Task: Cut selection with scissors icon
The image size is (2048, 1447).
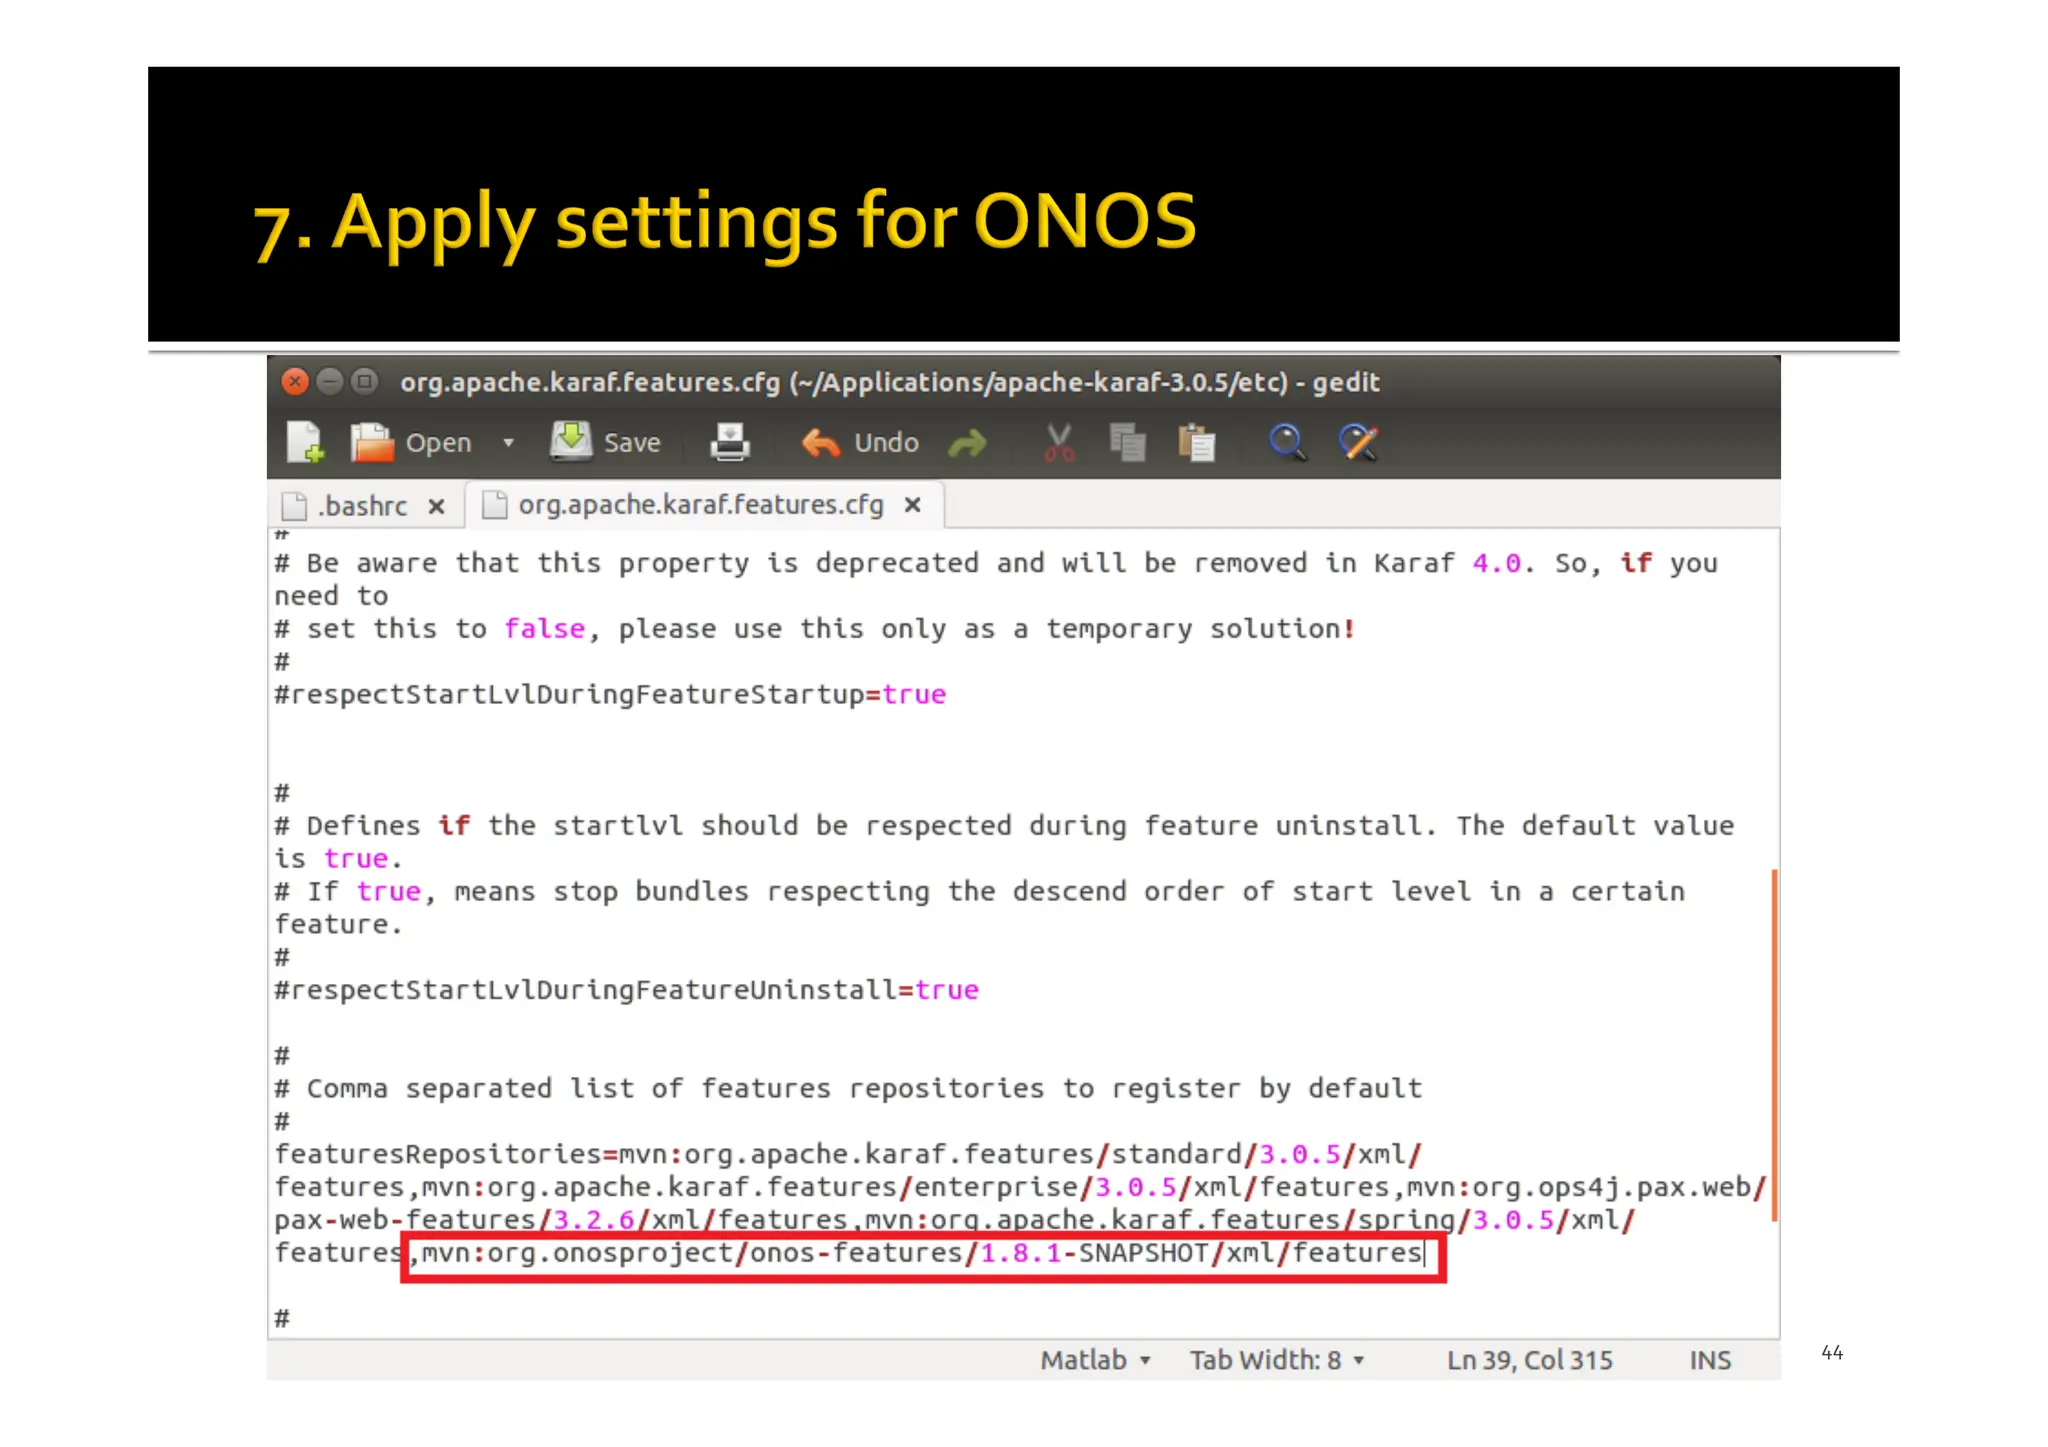Action: click(x=1059, y=442)
